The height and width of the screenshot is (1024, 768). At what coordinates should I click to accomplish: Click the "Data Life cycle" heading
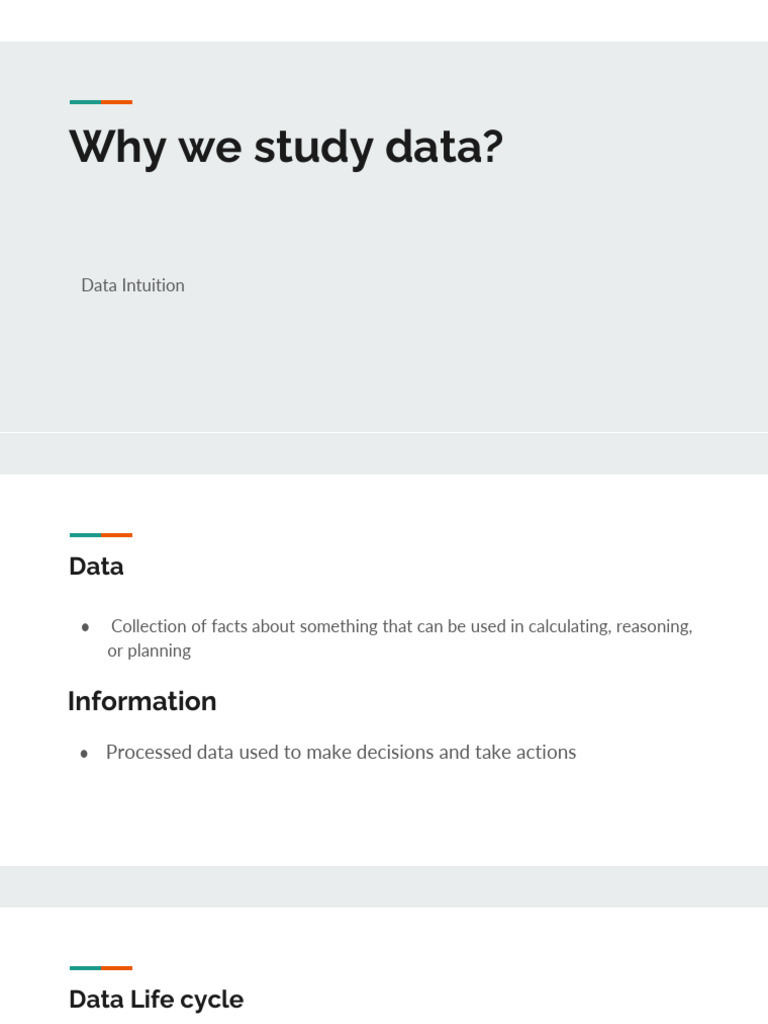point(156,1000)
